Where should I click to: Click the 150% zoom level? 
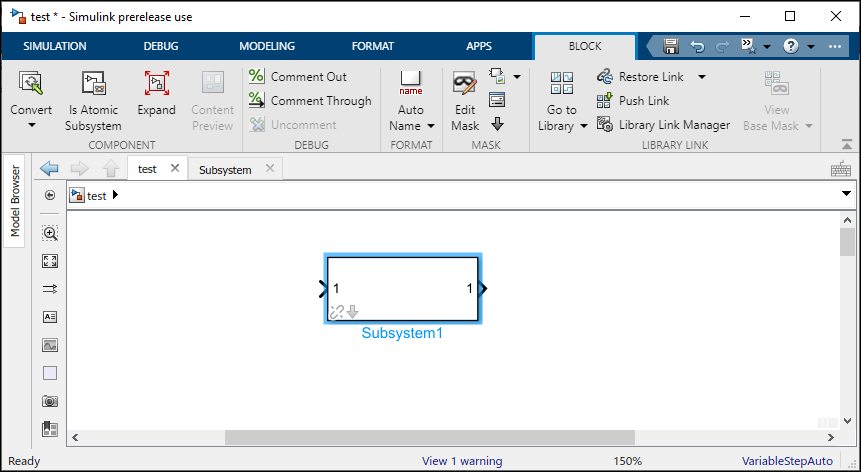coord(628,461)
